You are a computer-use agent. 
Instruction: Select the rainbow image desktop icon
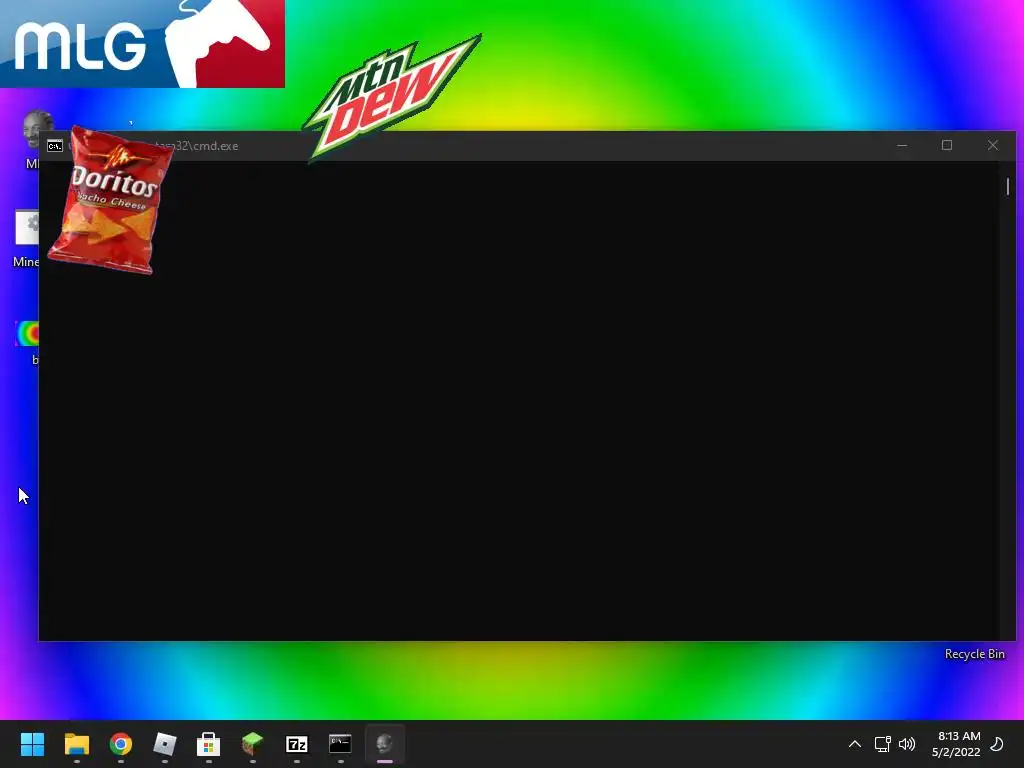click(x=27, y=333)
